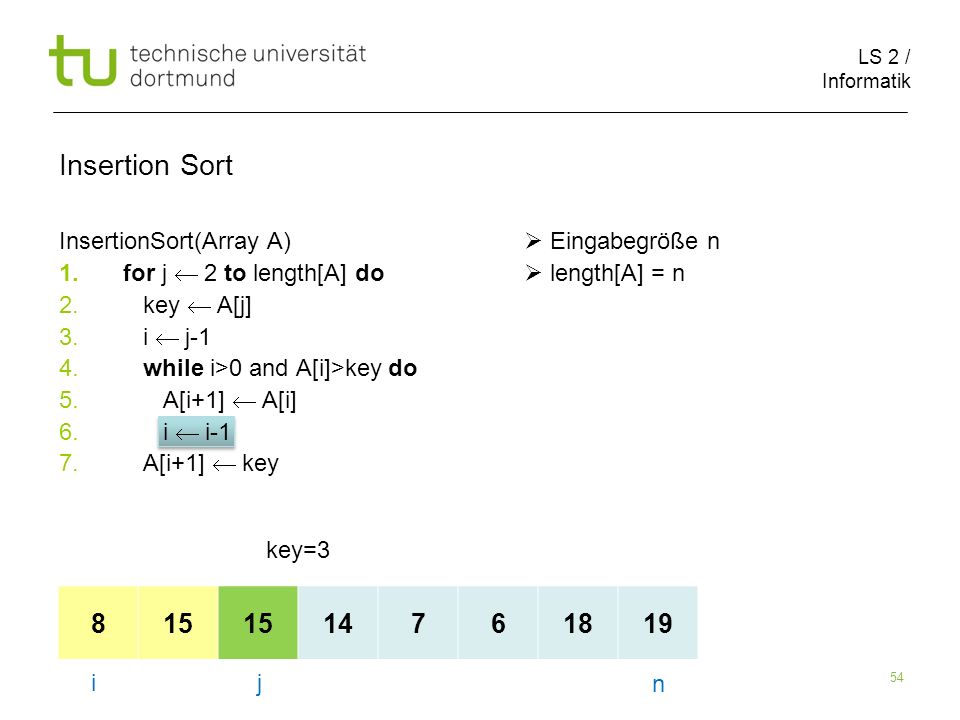This screenshot has width=960, height=720.
Task: Click the array cell containing 18
Action: (578, 623)
